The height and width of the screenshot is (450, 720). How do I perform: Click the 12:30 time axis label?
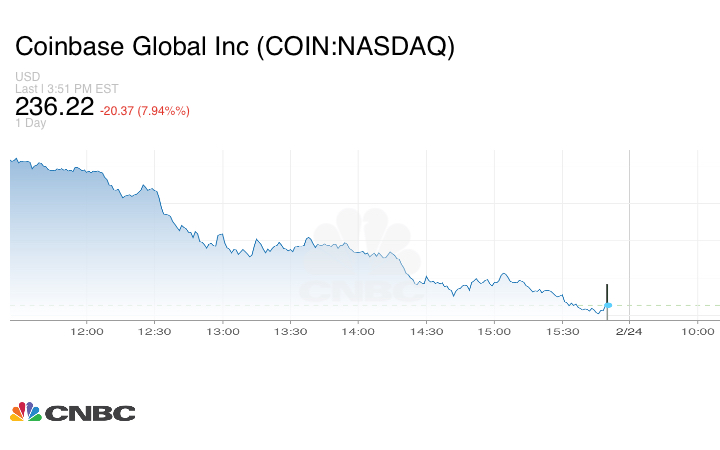point(155,331)
